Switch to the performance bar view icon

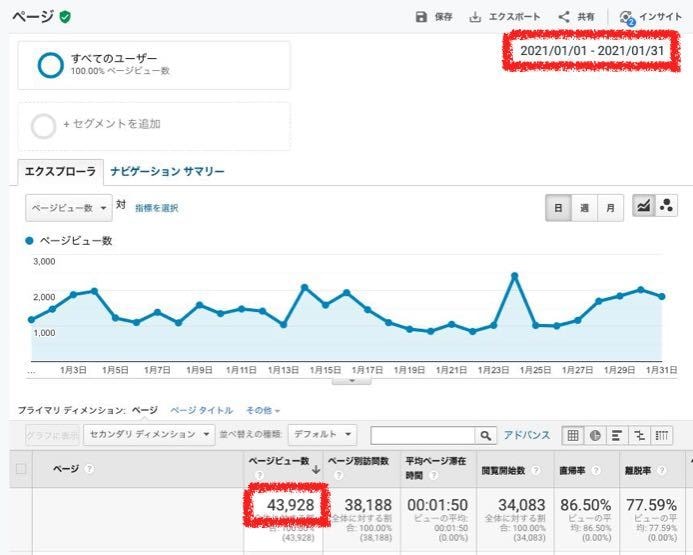[617, 435]
